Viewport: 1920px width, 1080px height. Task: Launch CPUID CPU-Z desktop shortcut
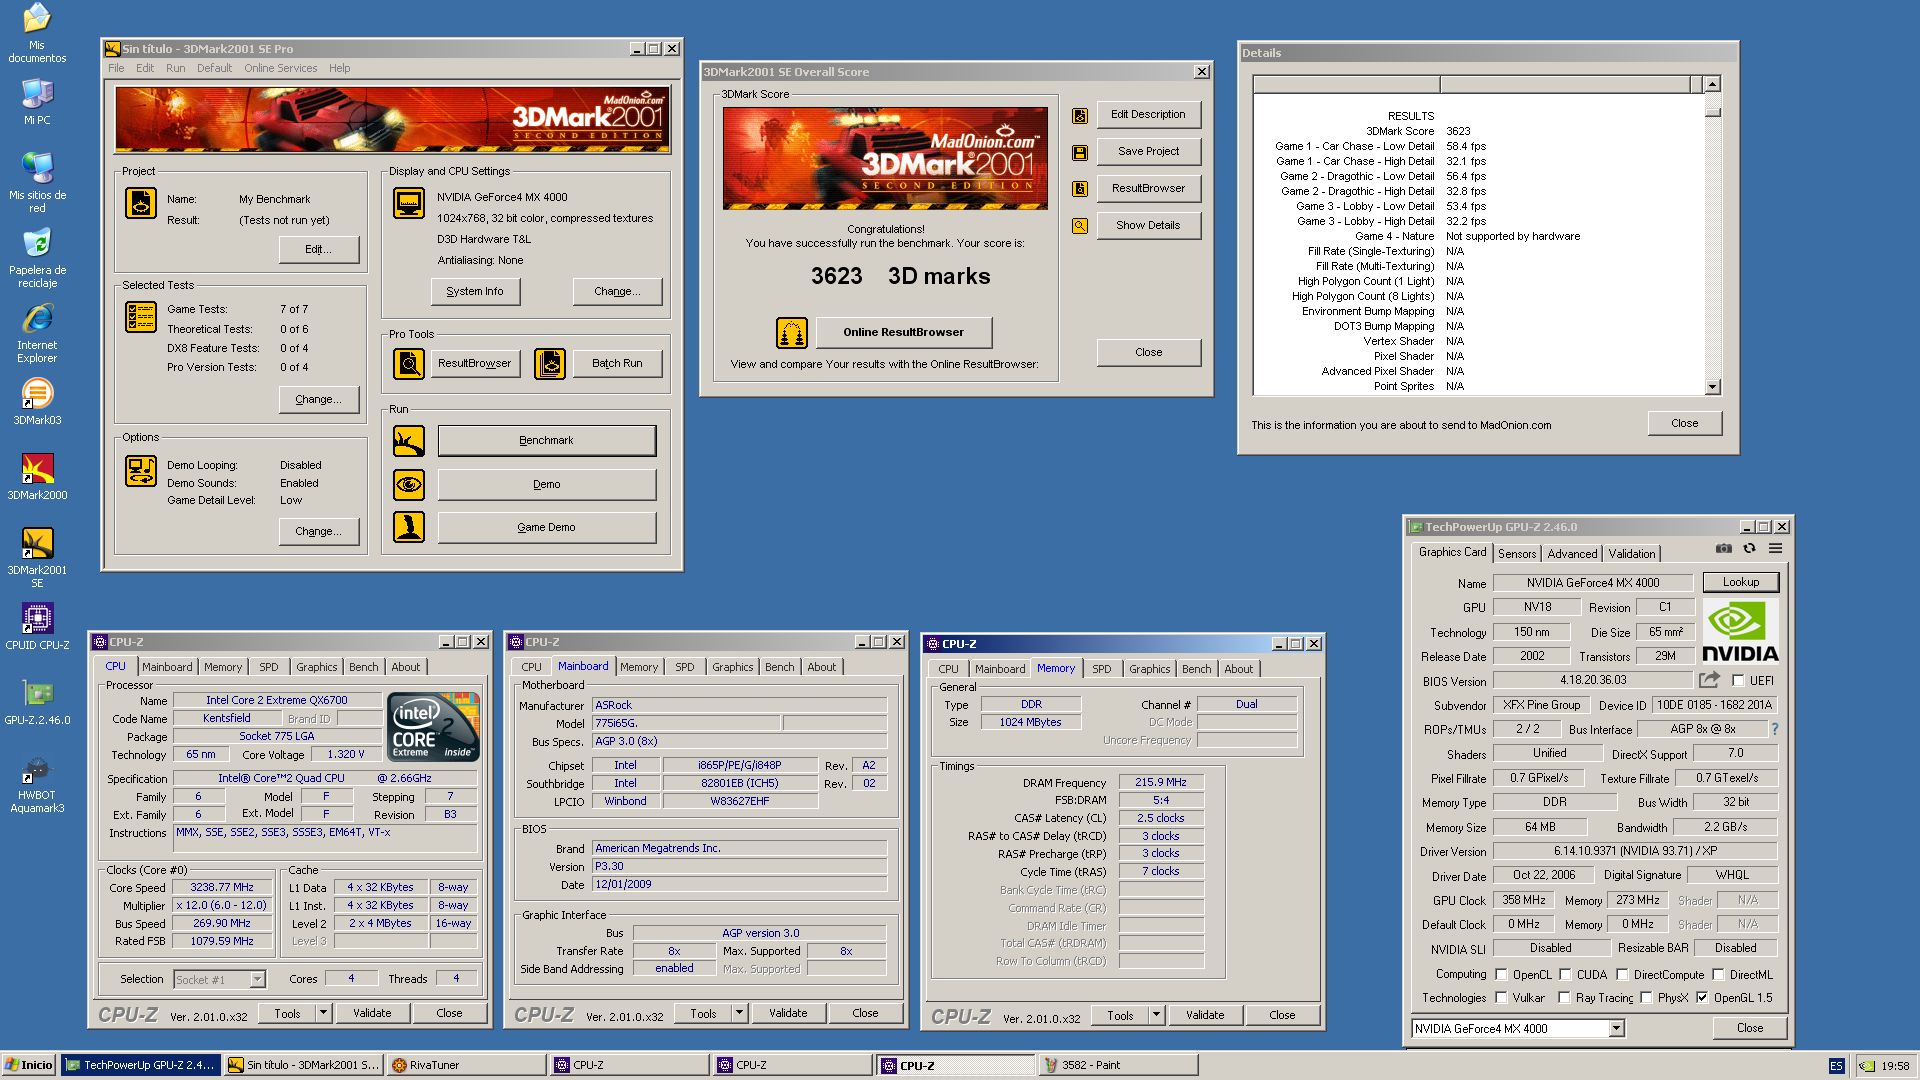(x=37, y=627)
